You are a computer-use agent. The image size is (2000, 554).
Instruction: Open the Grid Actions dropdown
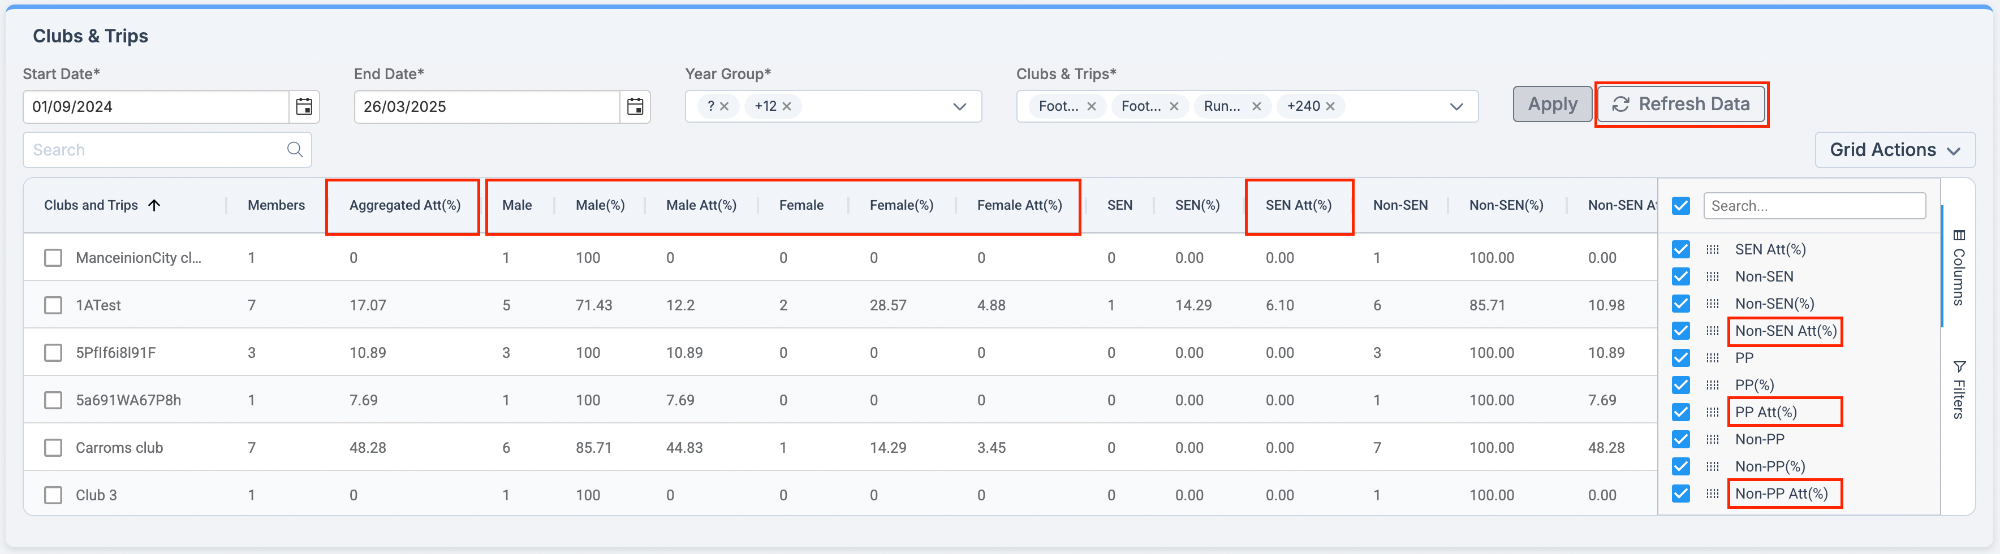coord(1894,150)
